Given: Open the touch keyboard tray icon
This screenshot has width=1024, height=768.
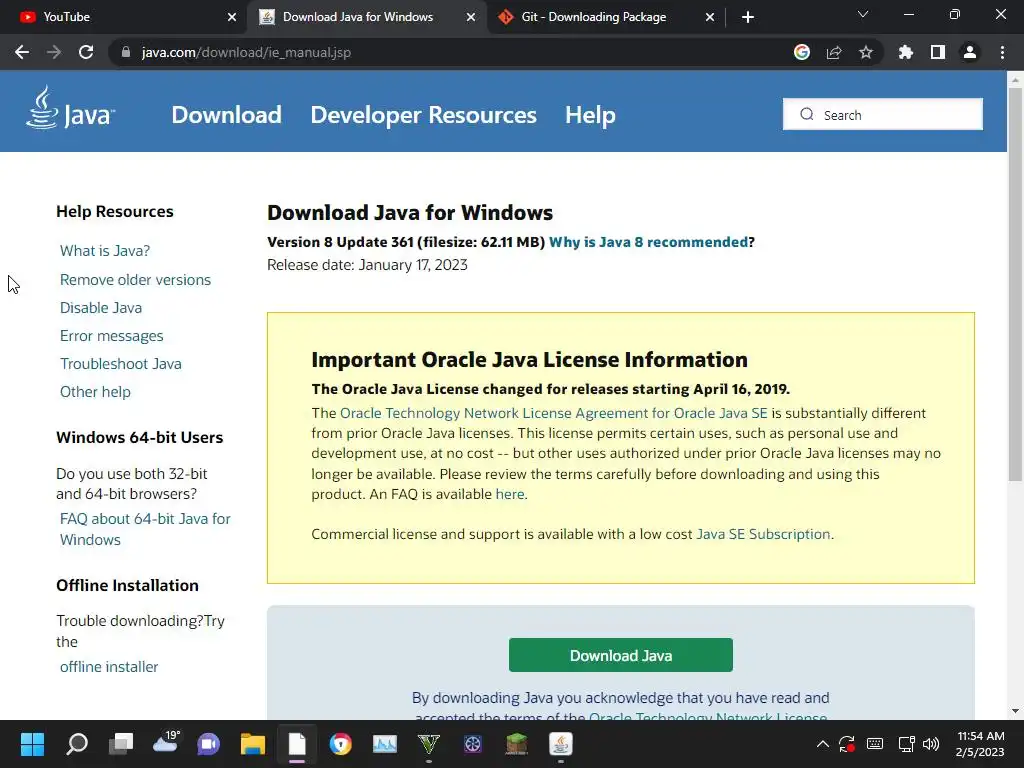Looking at the screenshot, I should coord(875,744).
